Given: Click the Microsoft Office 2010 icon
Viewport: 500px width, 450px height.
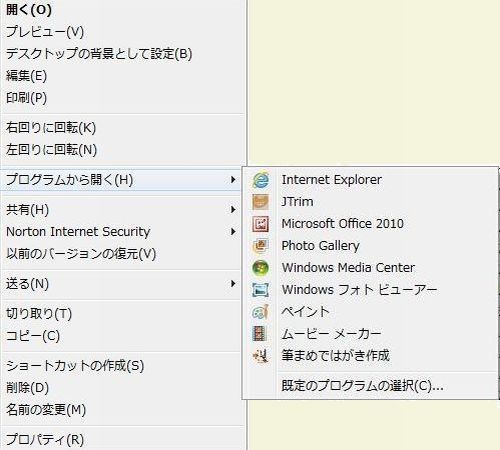Looking at the screenshot, I should tap(260, 224).
